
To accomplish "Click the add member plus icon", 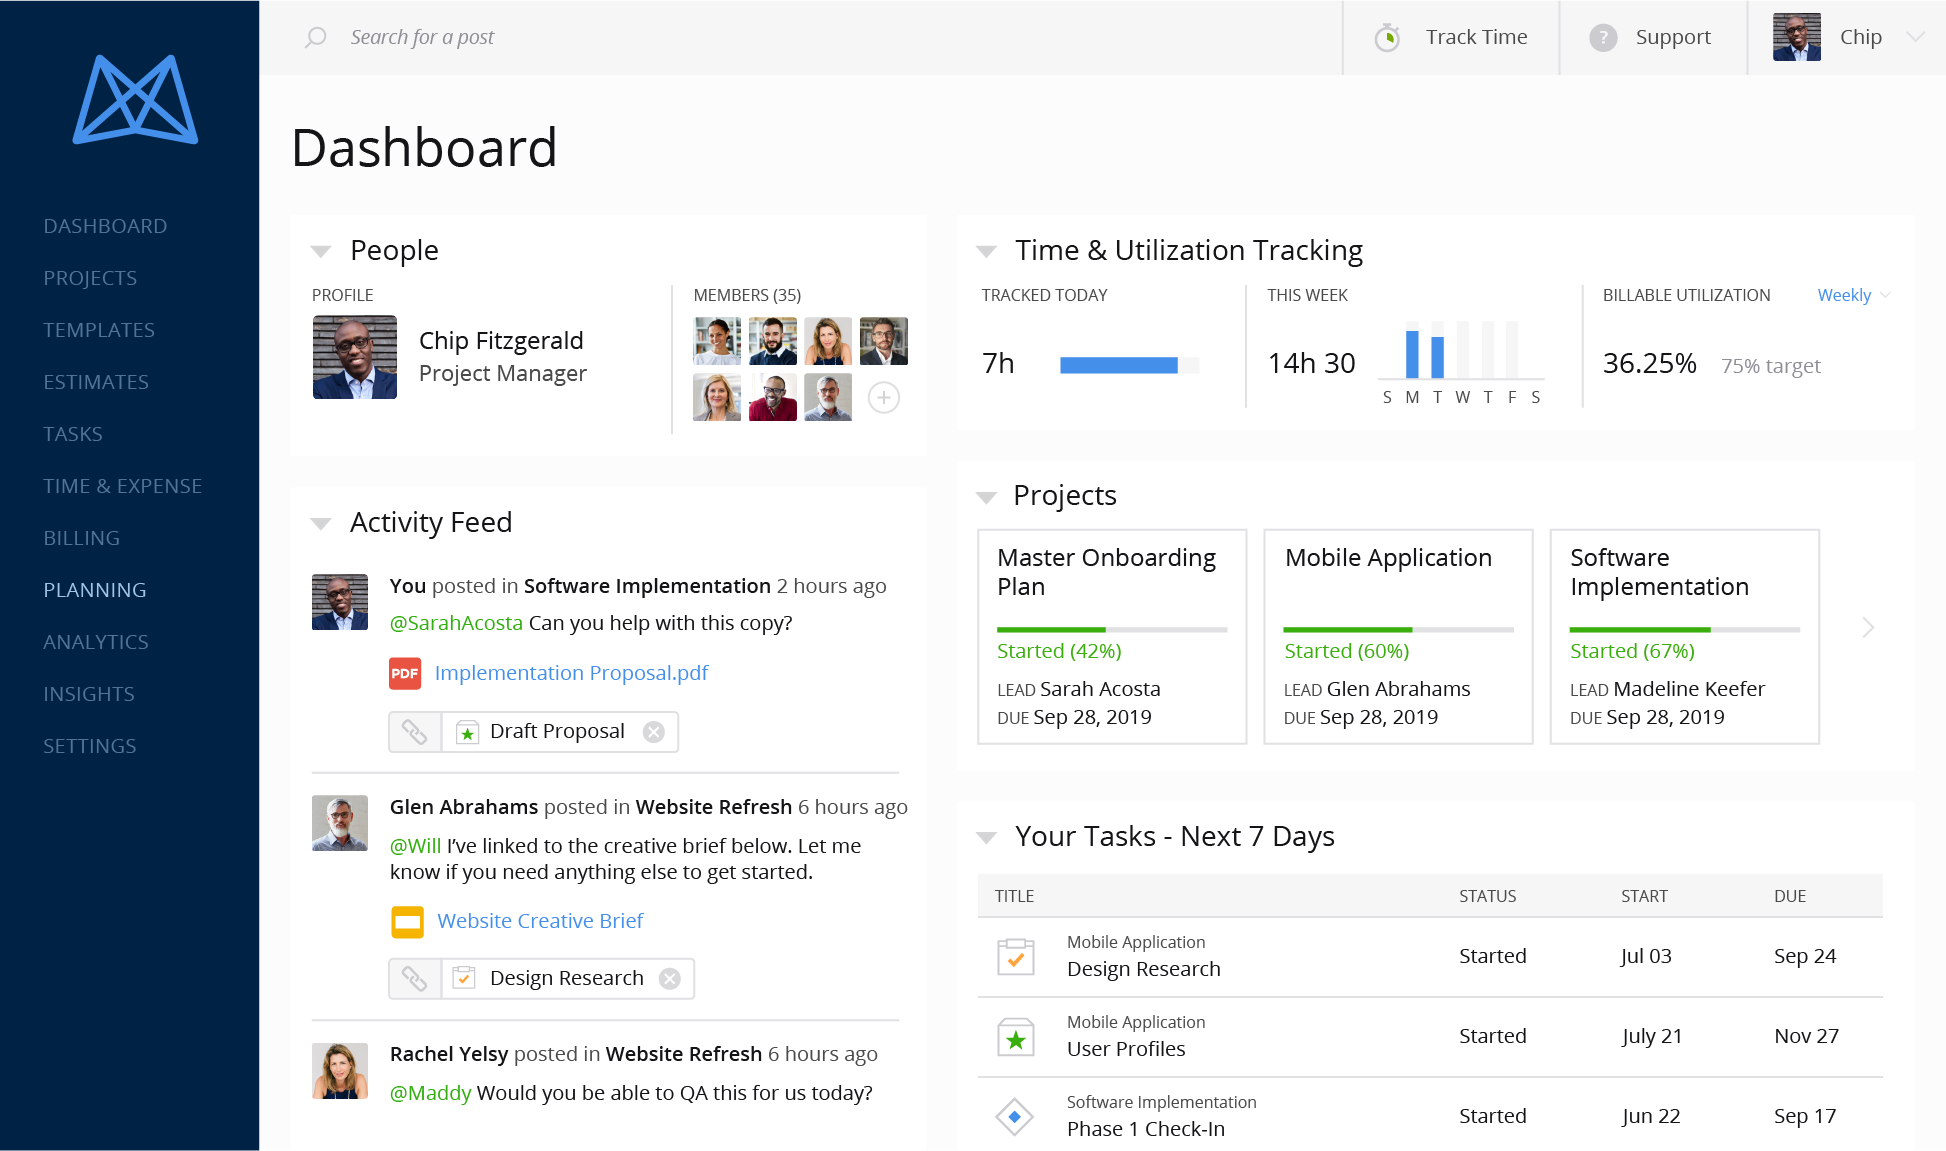I will coord(883,397).
